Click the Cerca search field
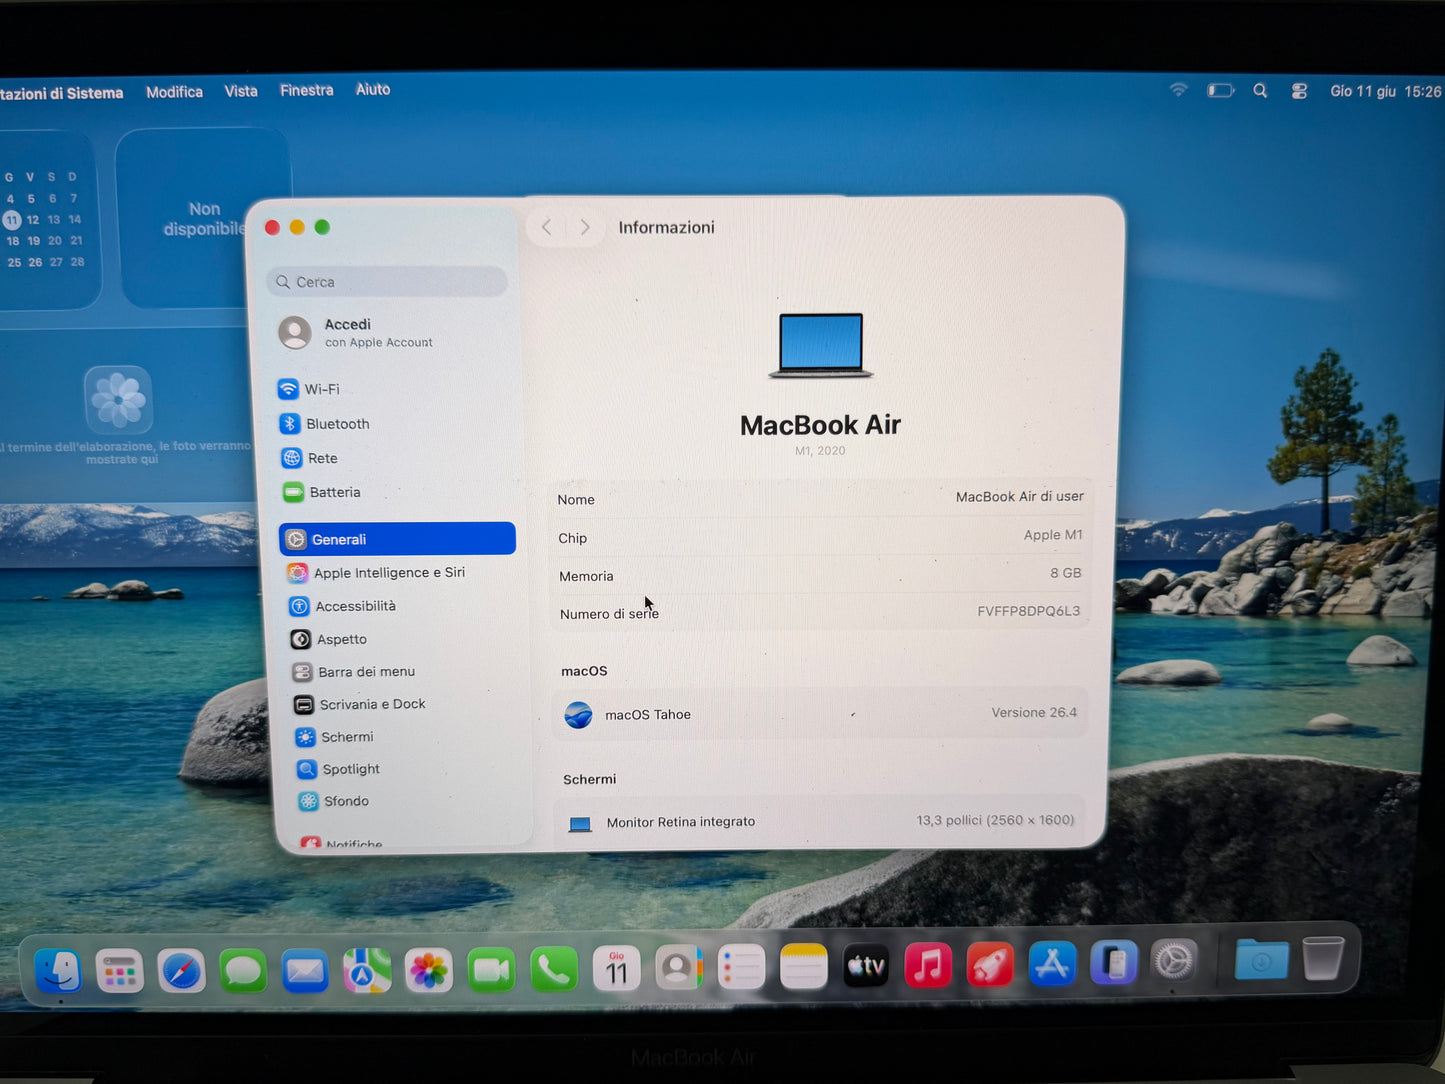This screenshot has width=1445, height=1084. [x=387, y=282]
